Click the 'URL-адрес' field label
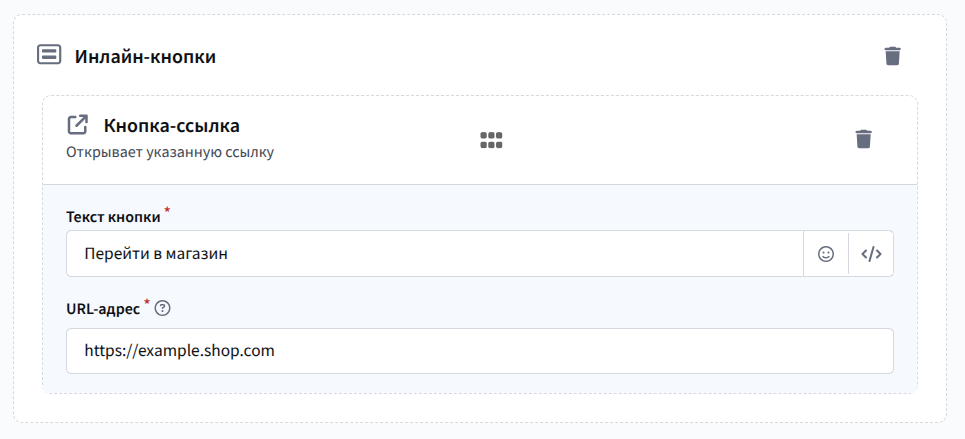Image resolution: width=965 pixels, height=439 pixels. tap(102, 309)
